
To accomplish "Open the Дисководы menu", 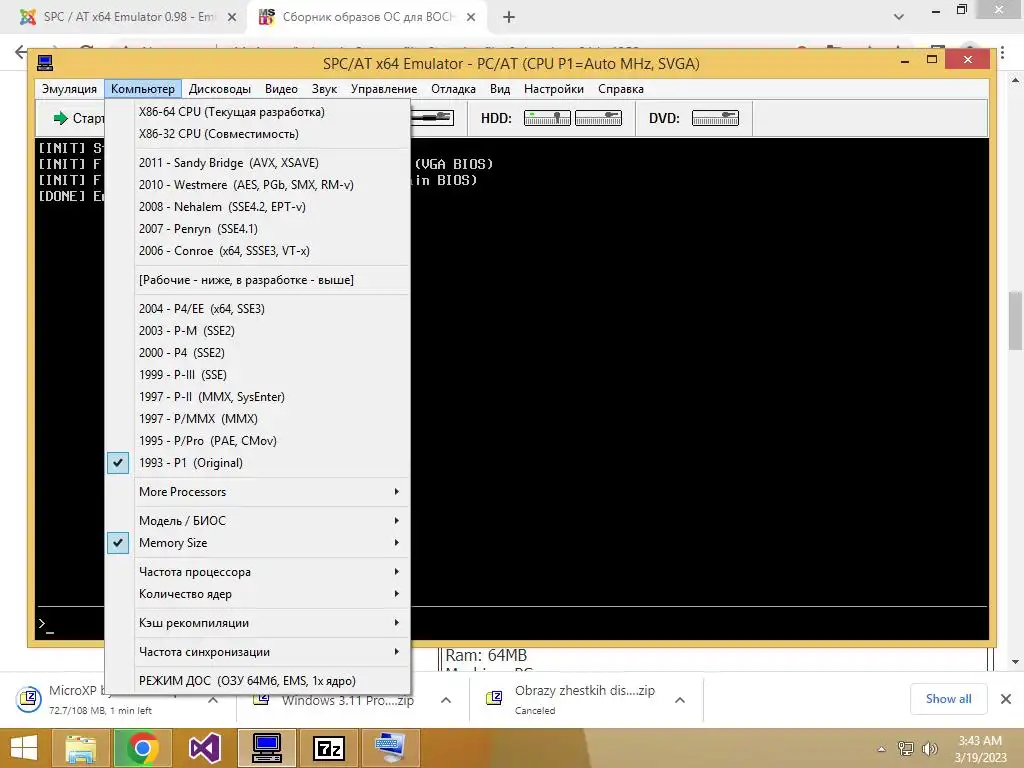I will 219,89.
